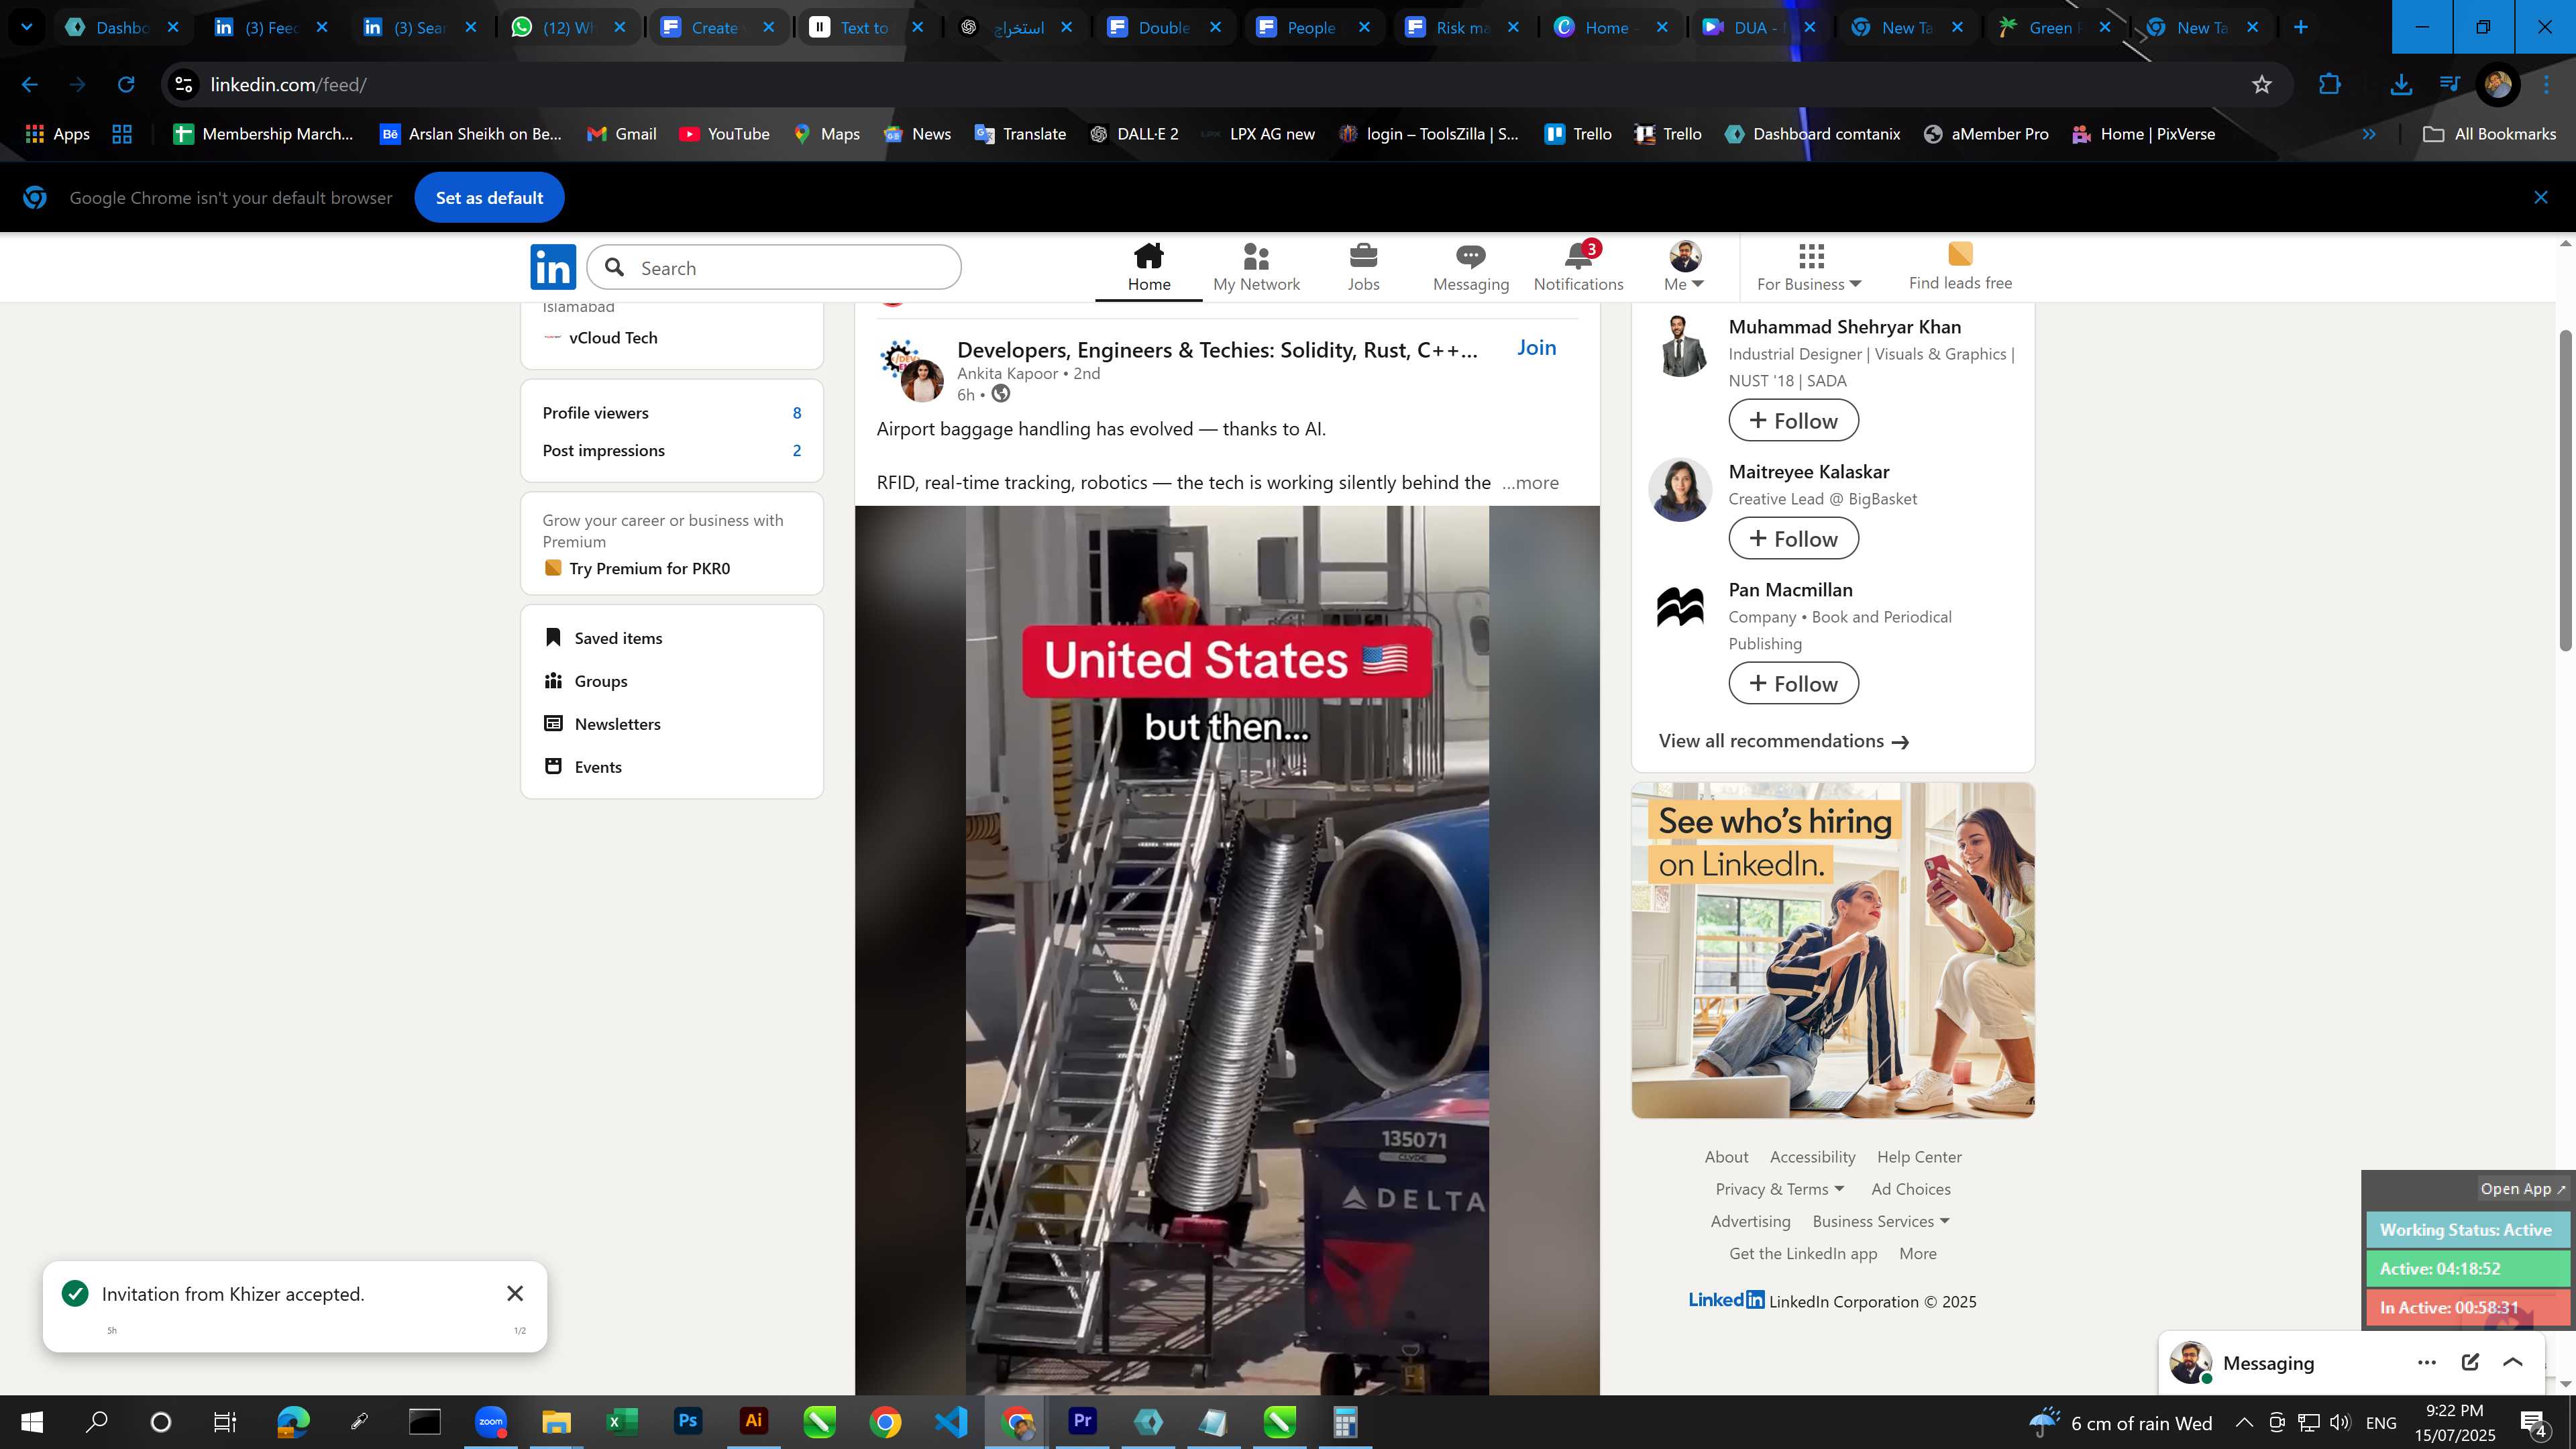Click Set as default button
Viewport: 2576px width, 1449px height.
[x=489, y=197]
